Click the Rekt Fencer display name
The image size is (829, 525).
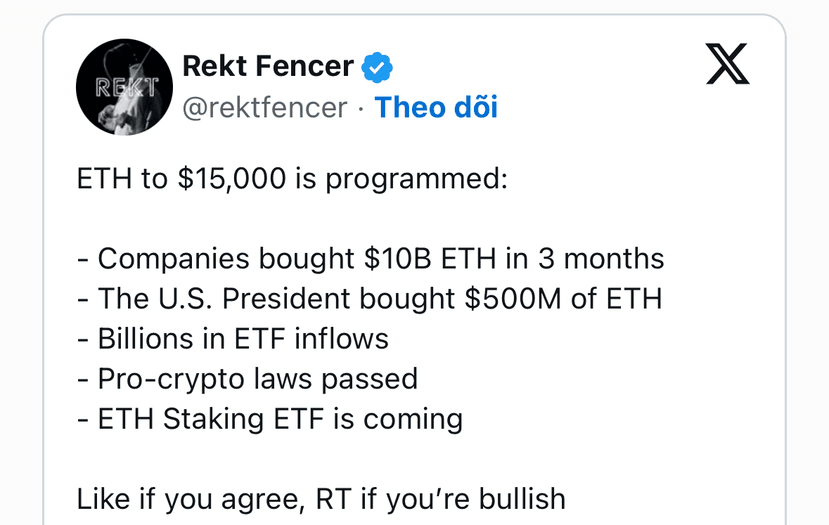coord(268,66)
